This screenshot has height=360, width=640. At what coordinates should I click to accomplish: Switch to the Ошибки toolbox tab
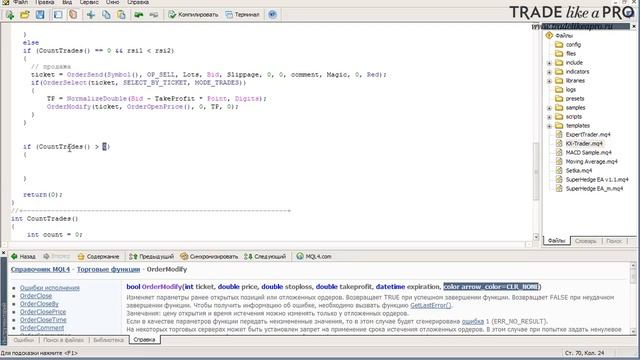click(24, 340)
